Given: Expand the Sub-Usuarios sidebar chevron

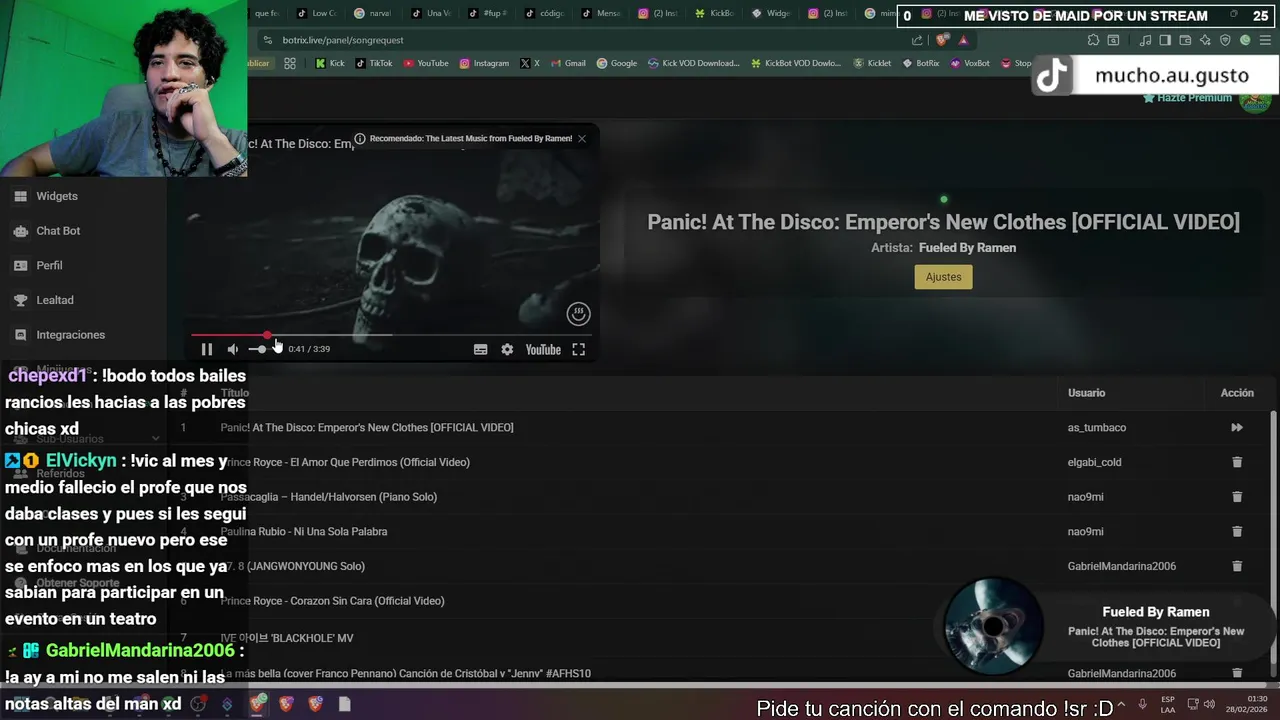Looking at the screenshot, I should click(155, 438).
